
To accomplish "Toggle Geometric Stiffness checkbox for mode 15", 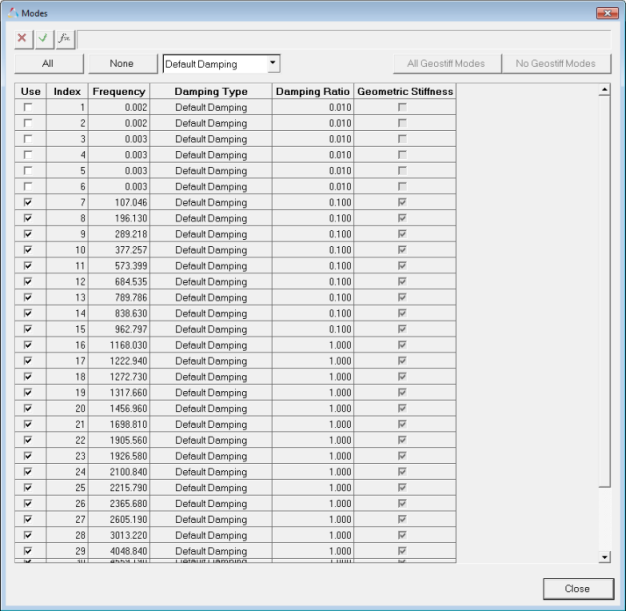I will (402, 329).
